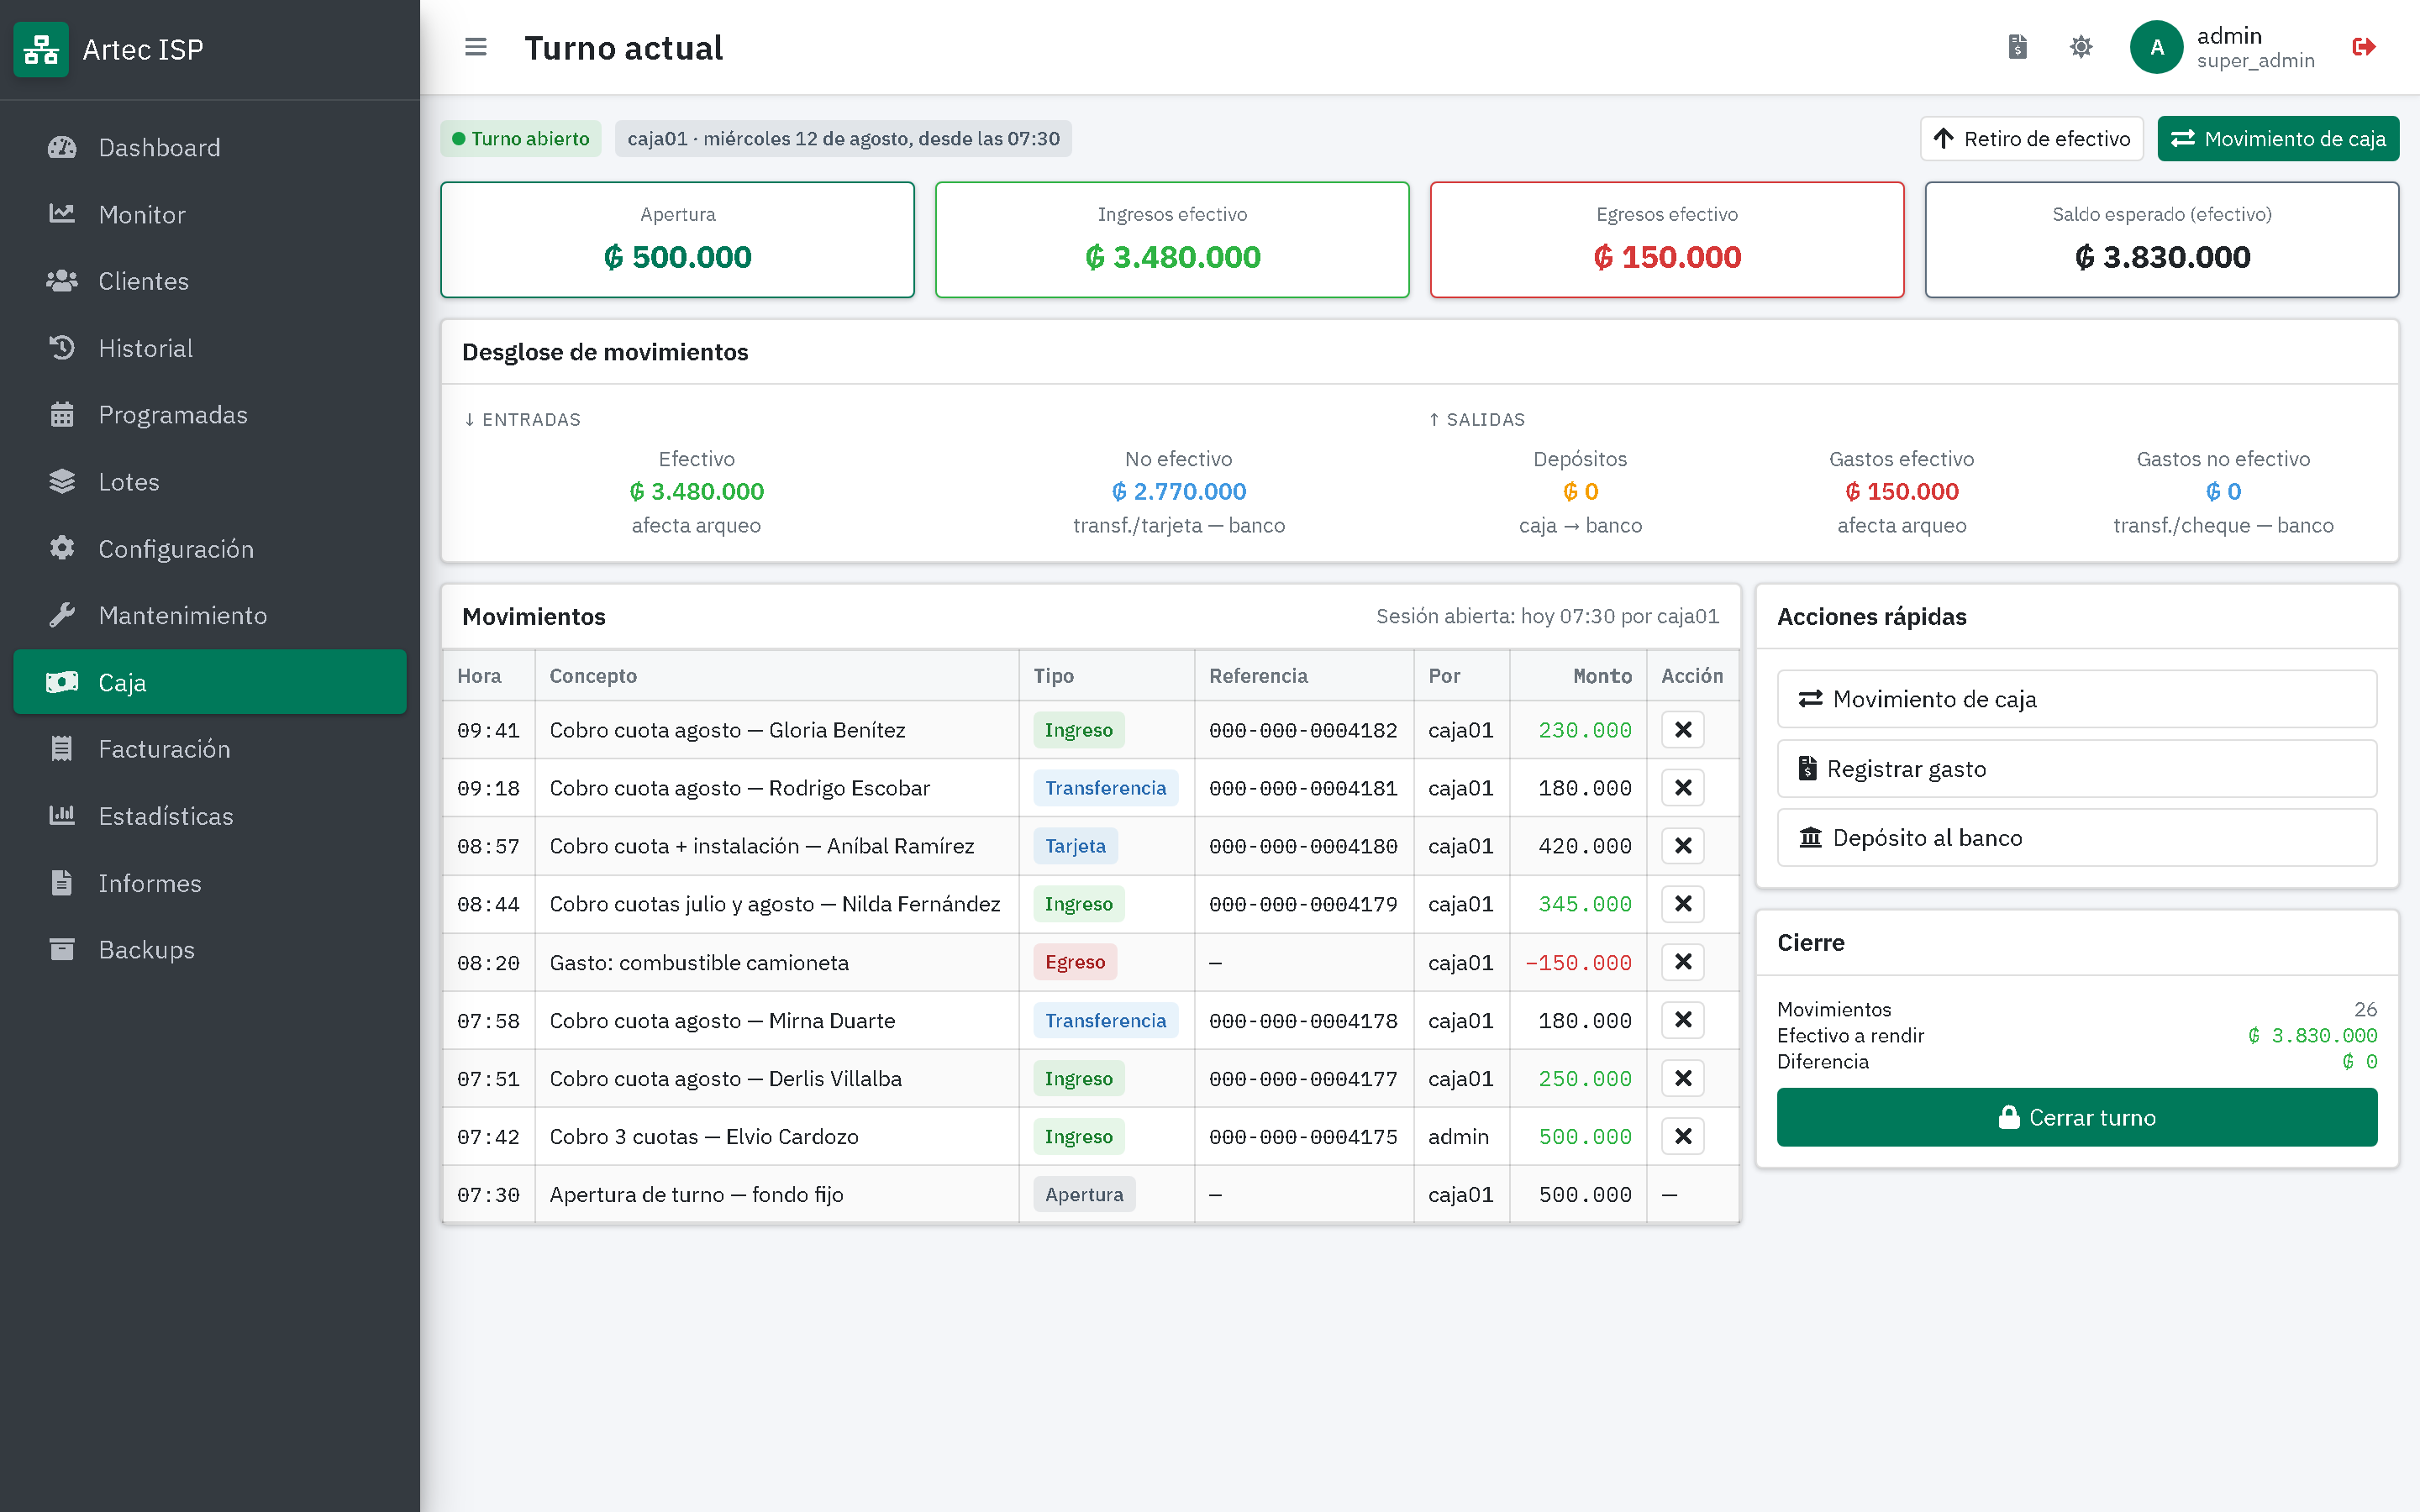Open Lotes in sidebar

click(x=210, y=482)
